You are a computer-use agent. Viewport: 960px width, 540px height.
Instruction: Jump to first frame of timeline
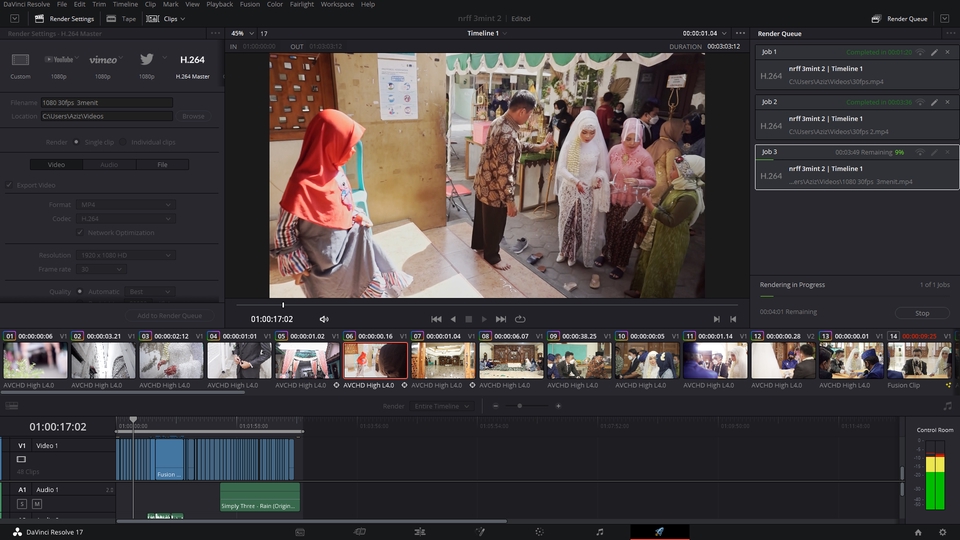(436, 319)
